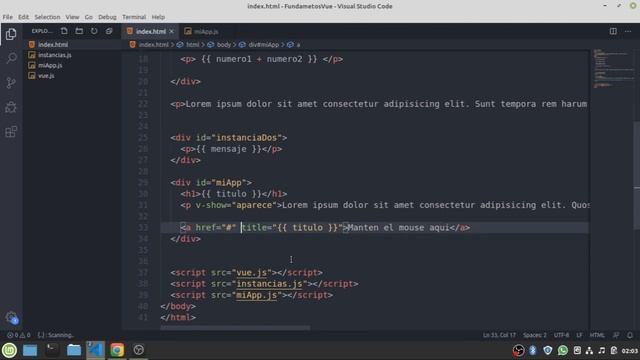Open instancias.js in the Explorer list
The height and width of the screenshot is (360, 640).
pyautogui.click(x=72, y=55)
